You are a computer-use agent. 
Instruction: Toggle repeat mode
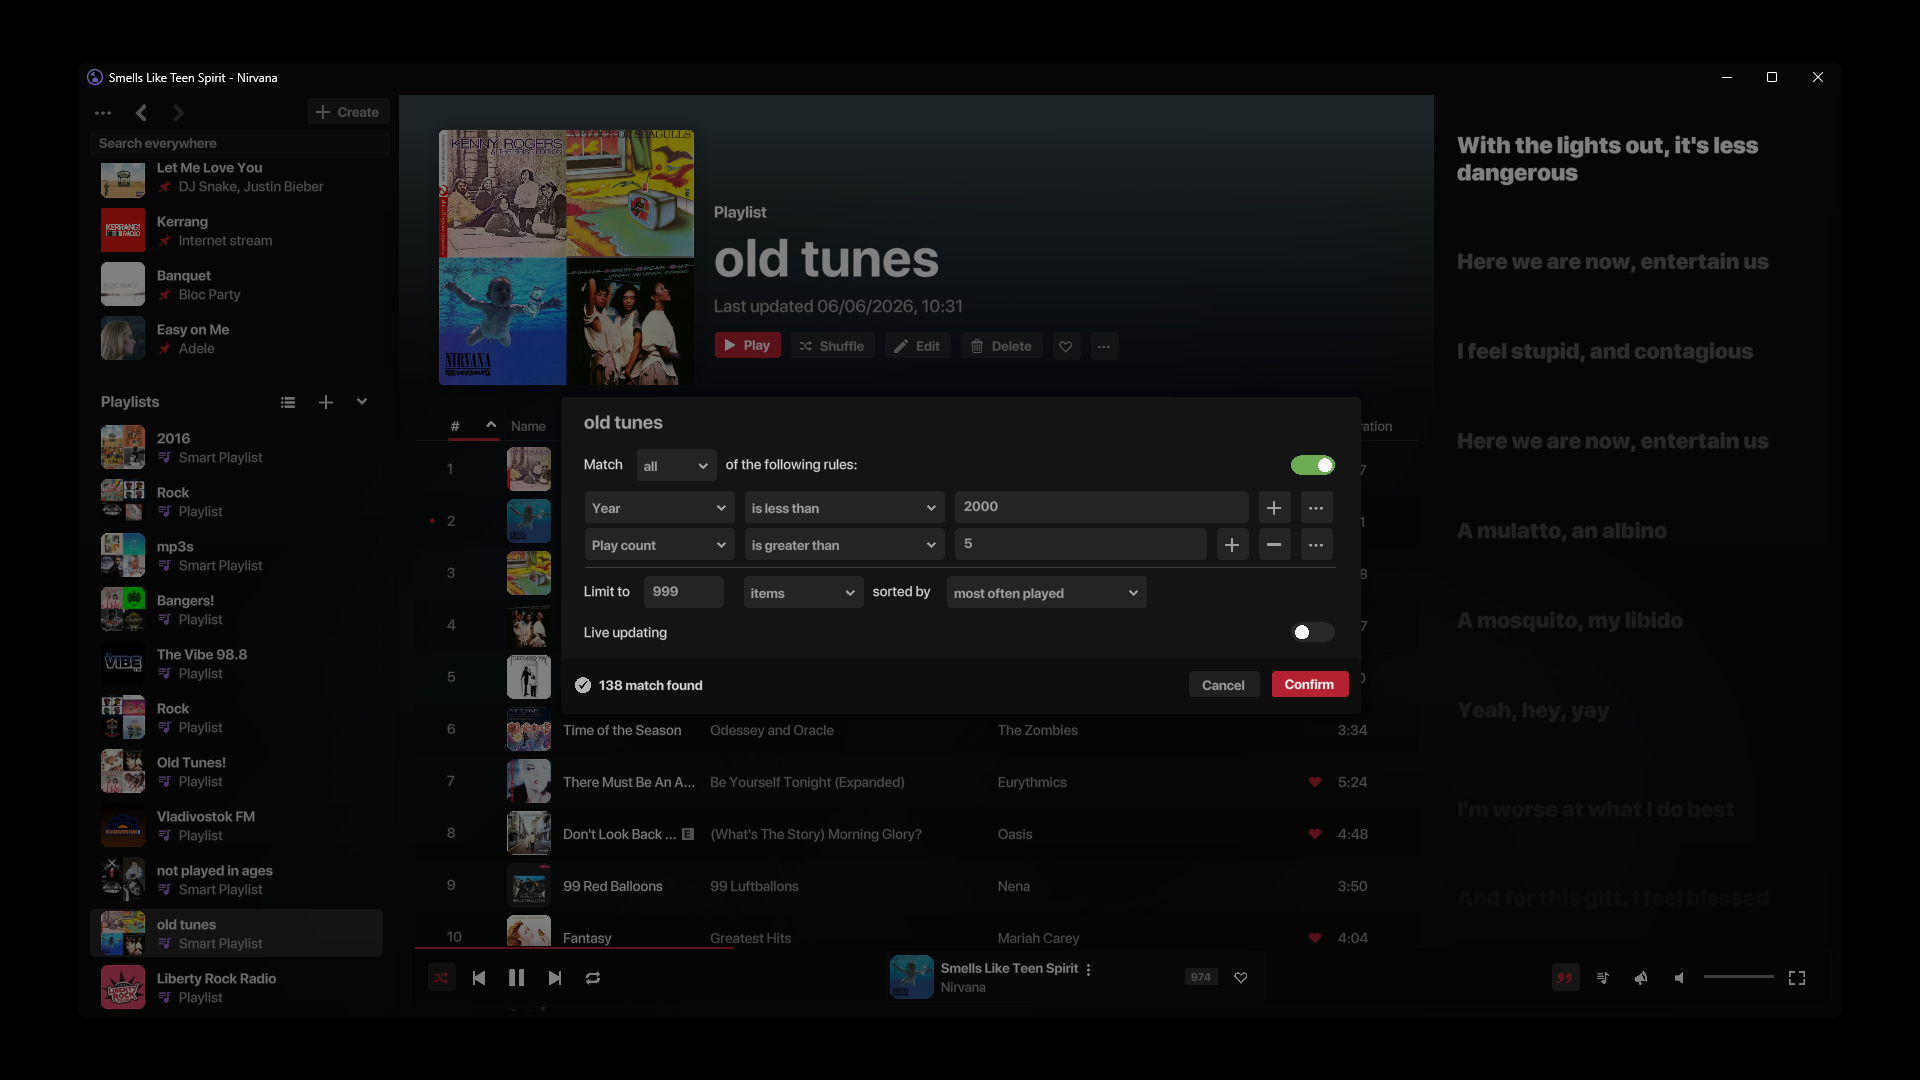(593, 978)
